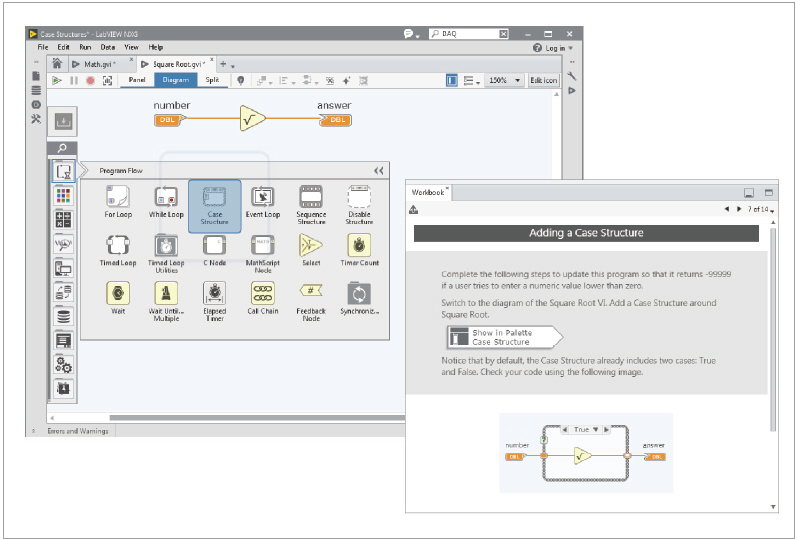Open the Workbook page list dropdown

click(x=773, y=210)
